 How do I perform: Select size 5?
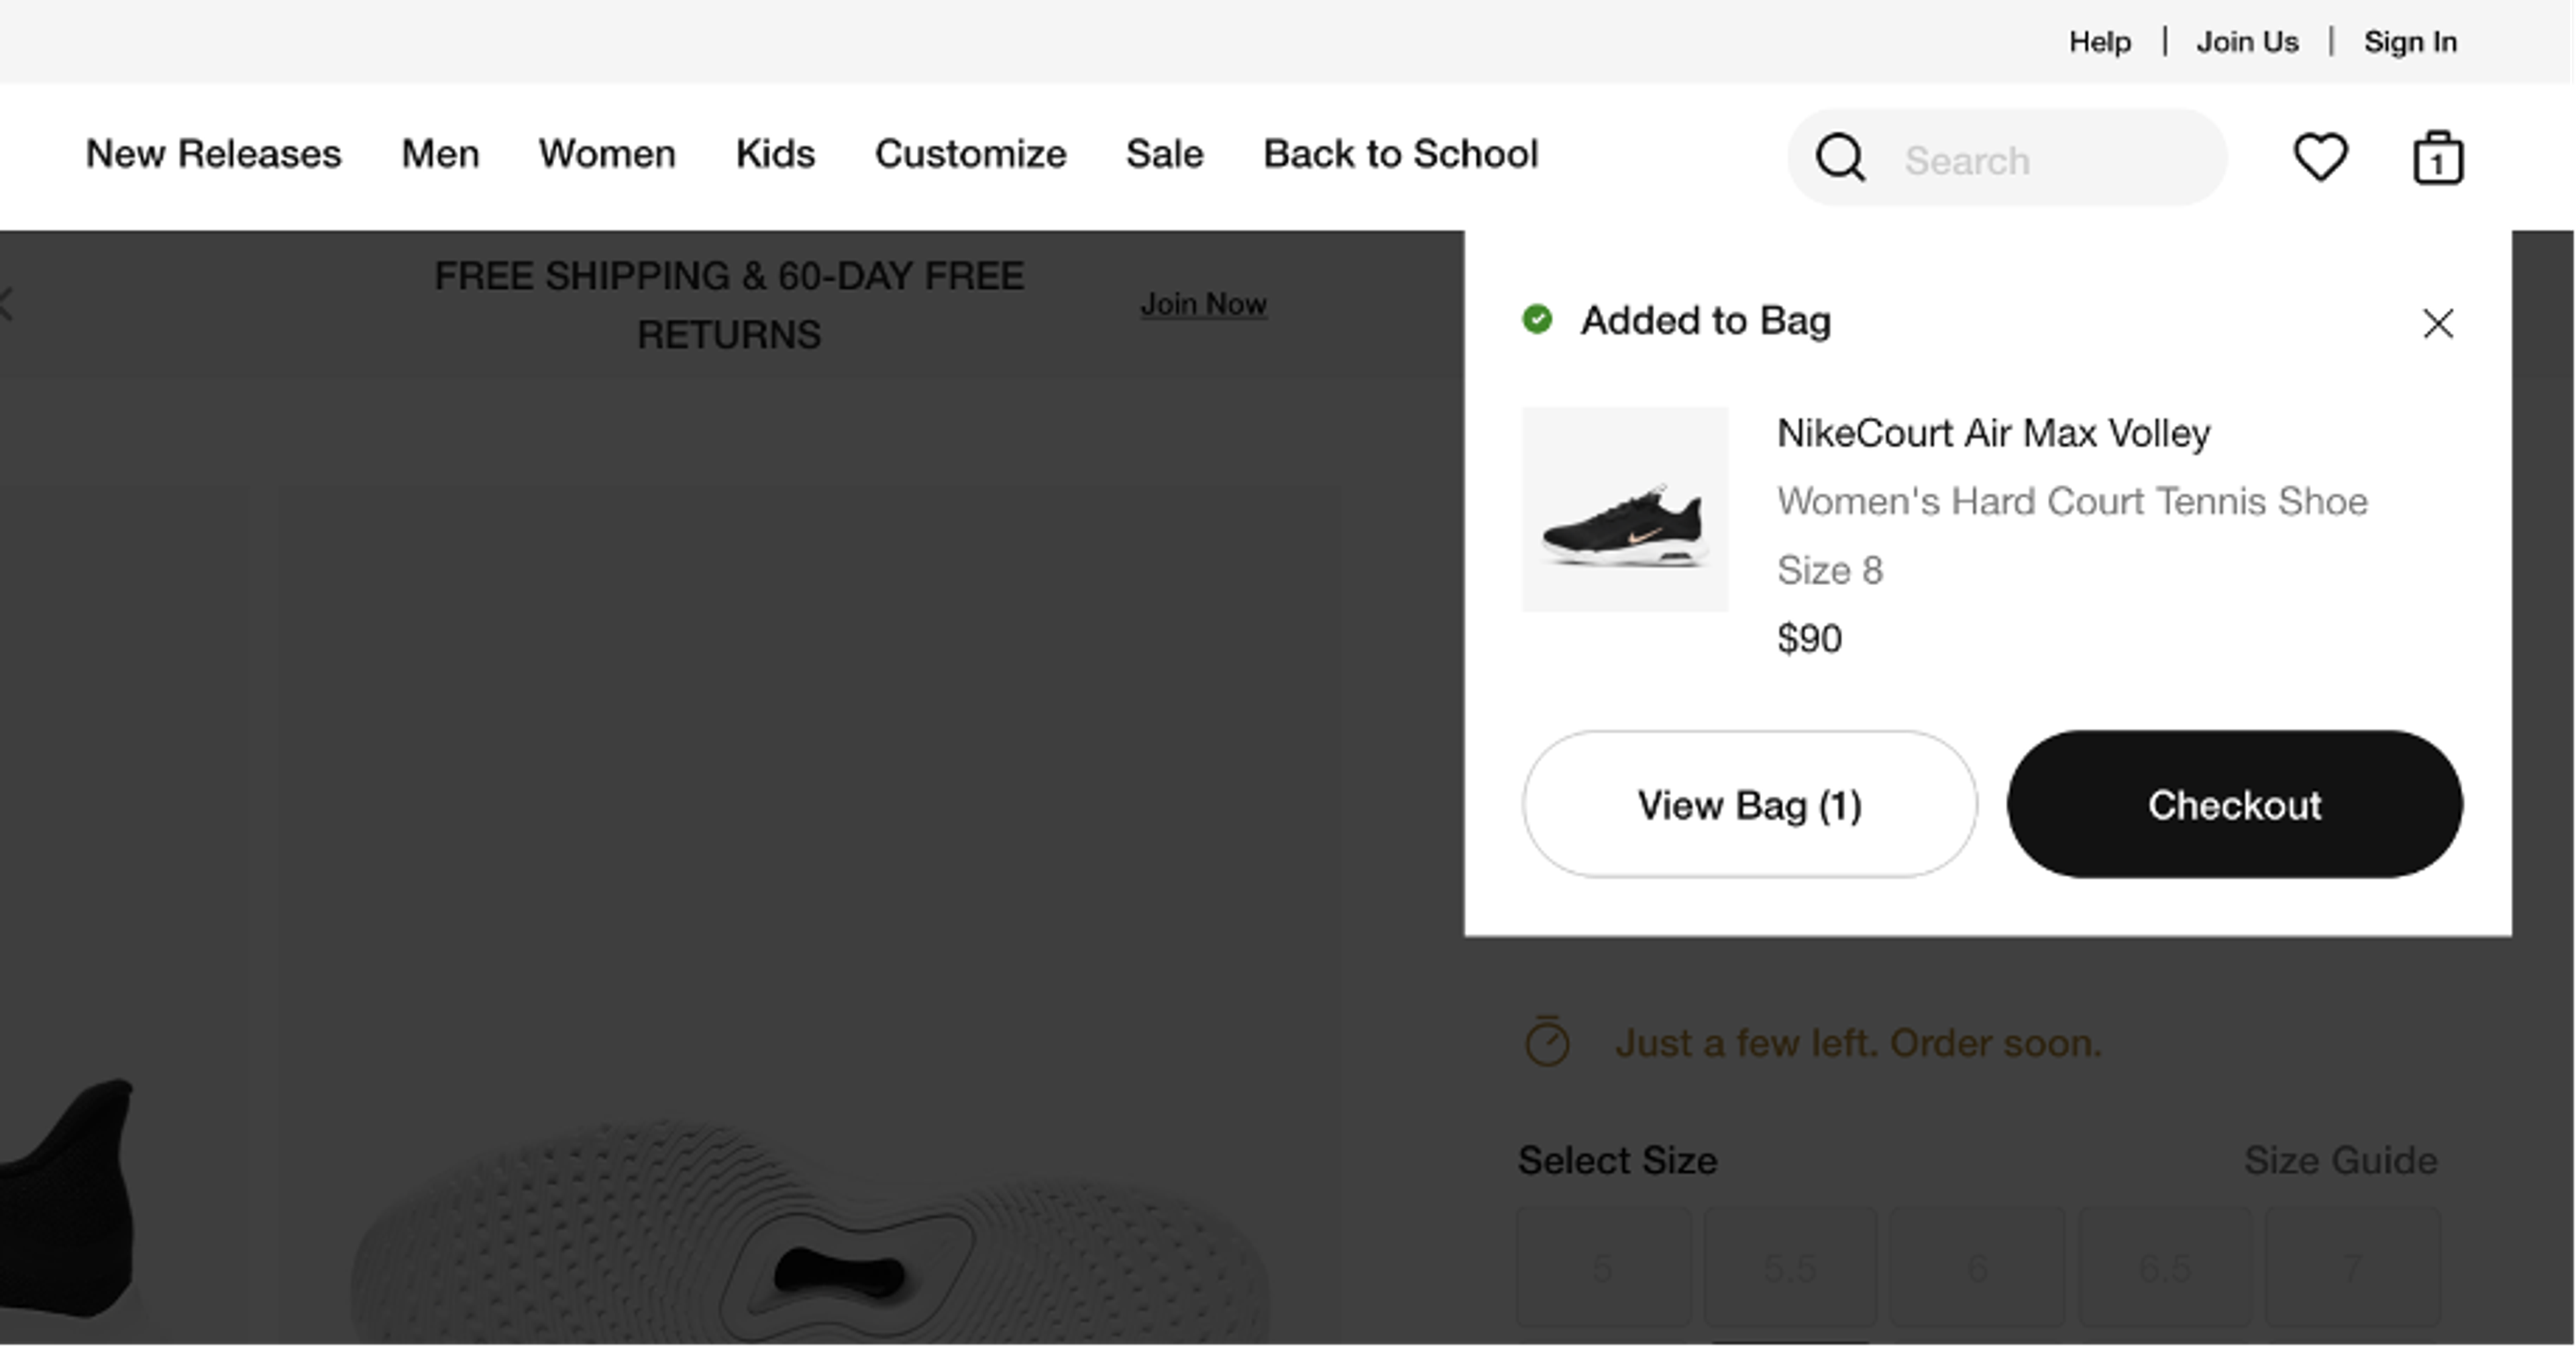[x=1603, y=1268]
